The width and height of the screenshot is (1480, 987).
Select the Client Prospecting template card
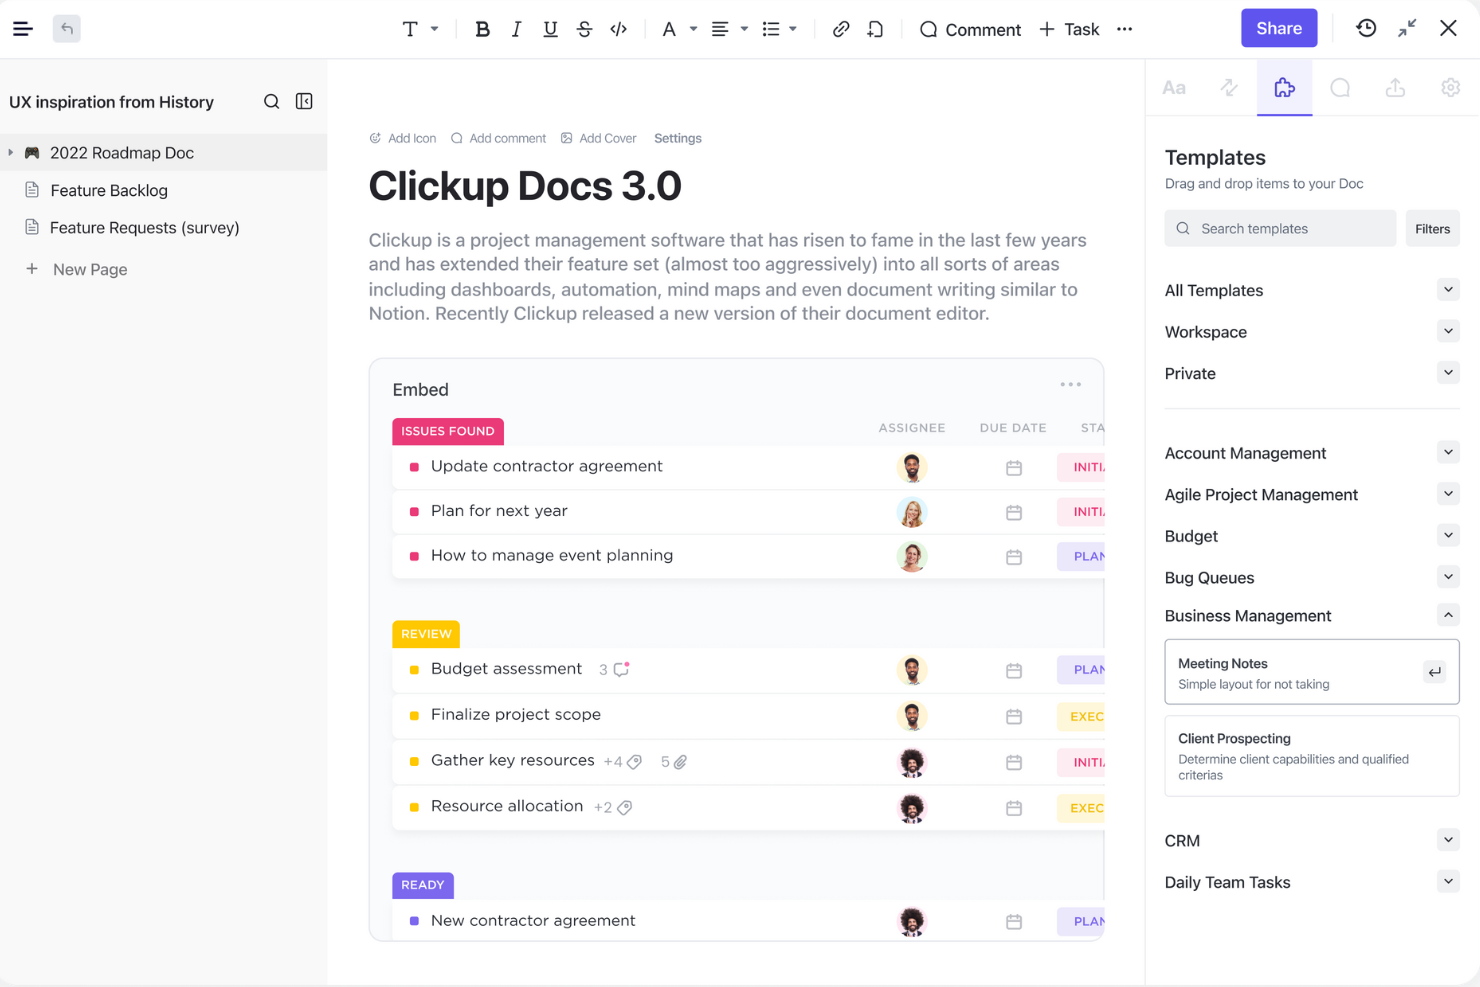[1312, 756]
